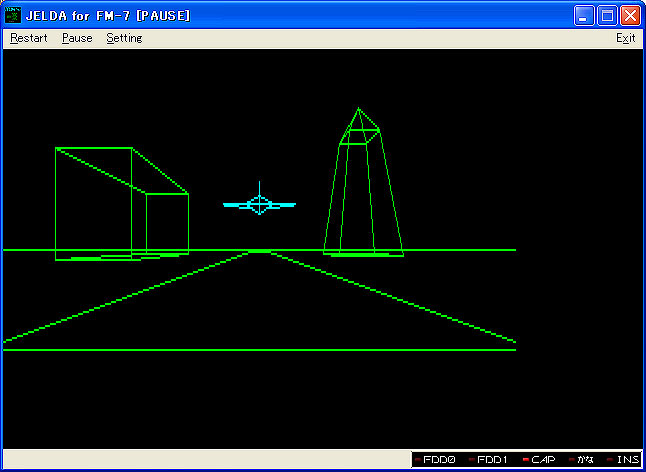
Task: Click the far end of the runway
Action: (259, 252)
